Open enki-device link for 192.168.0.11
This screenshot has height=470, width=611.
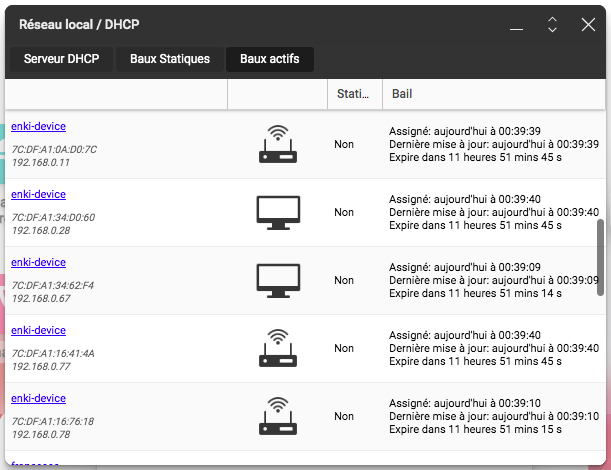[x=38, y=126]
